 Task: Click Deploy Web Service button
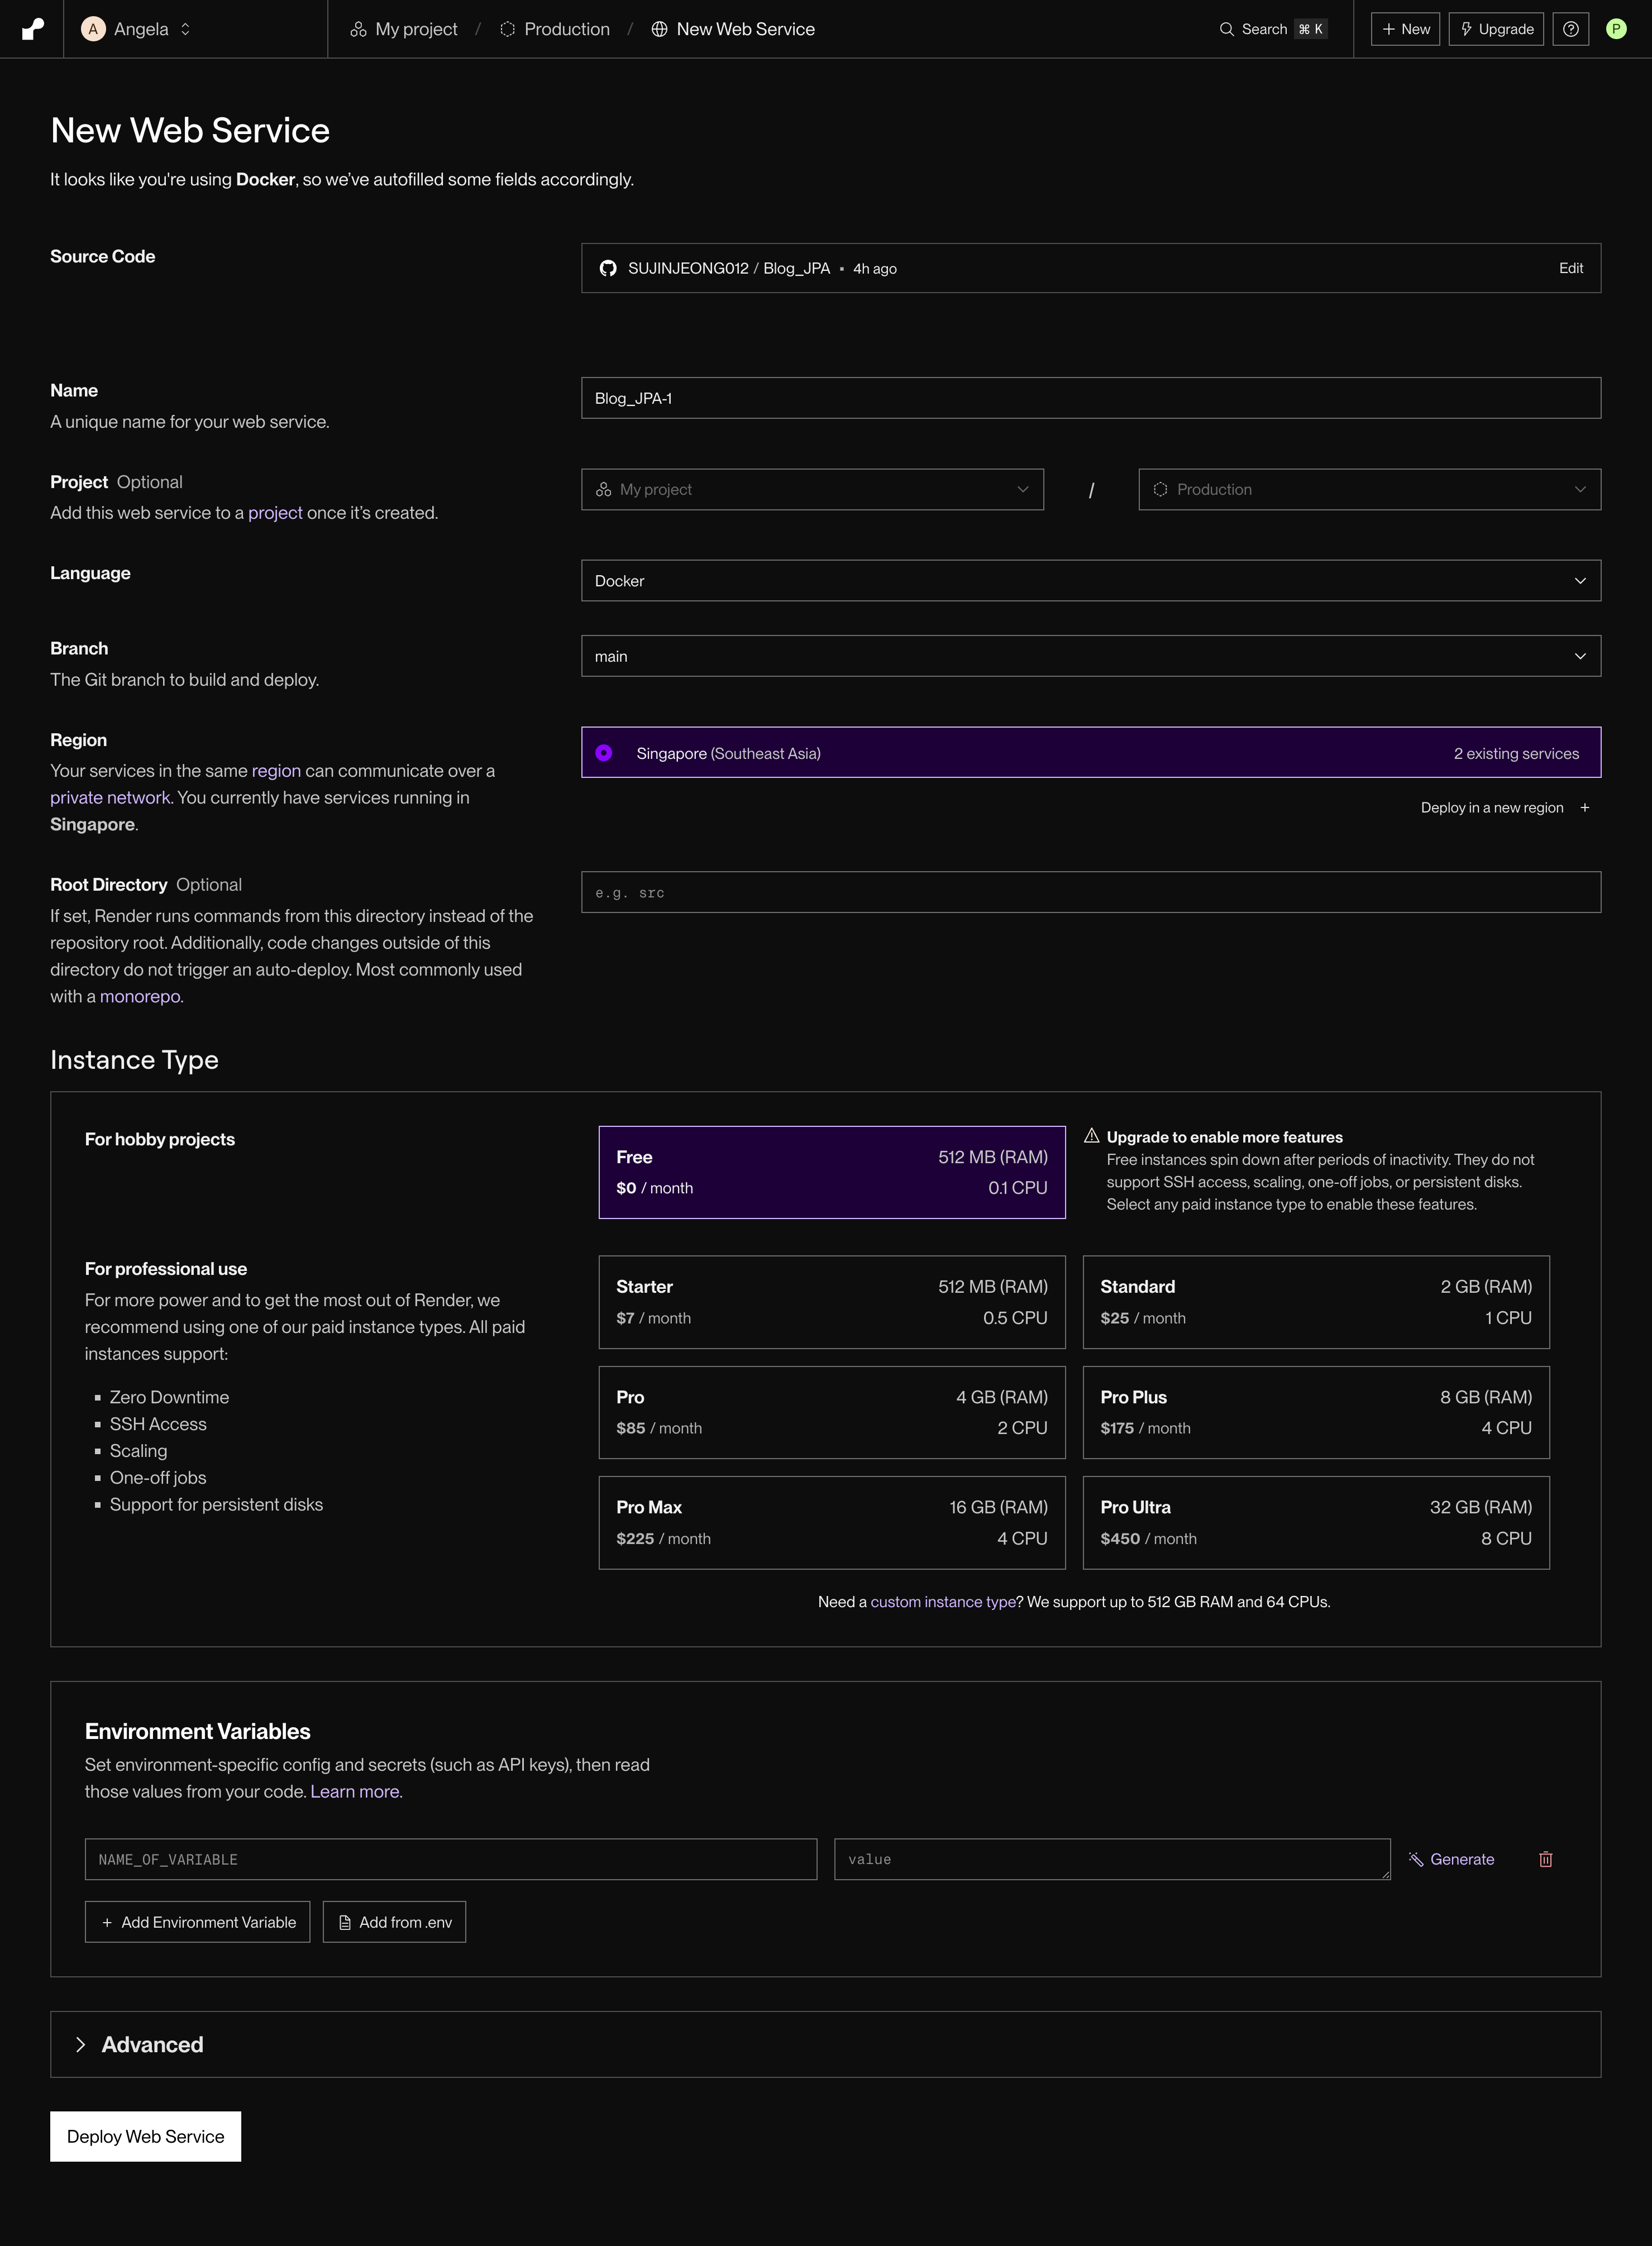[x=146, y=2136]
